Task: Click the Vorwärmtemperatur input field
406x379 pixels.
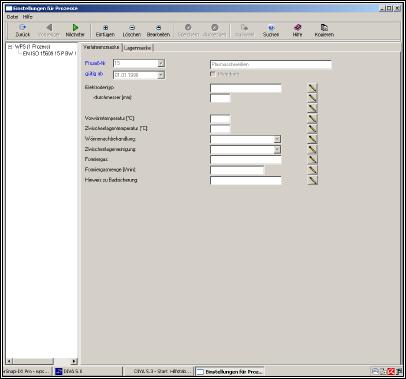Action: pyautogui.click(x=220, y=119)
